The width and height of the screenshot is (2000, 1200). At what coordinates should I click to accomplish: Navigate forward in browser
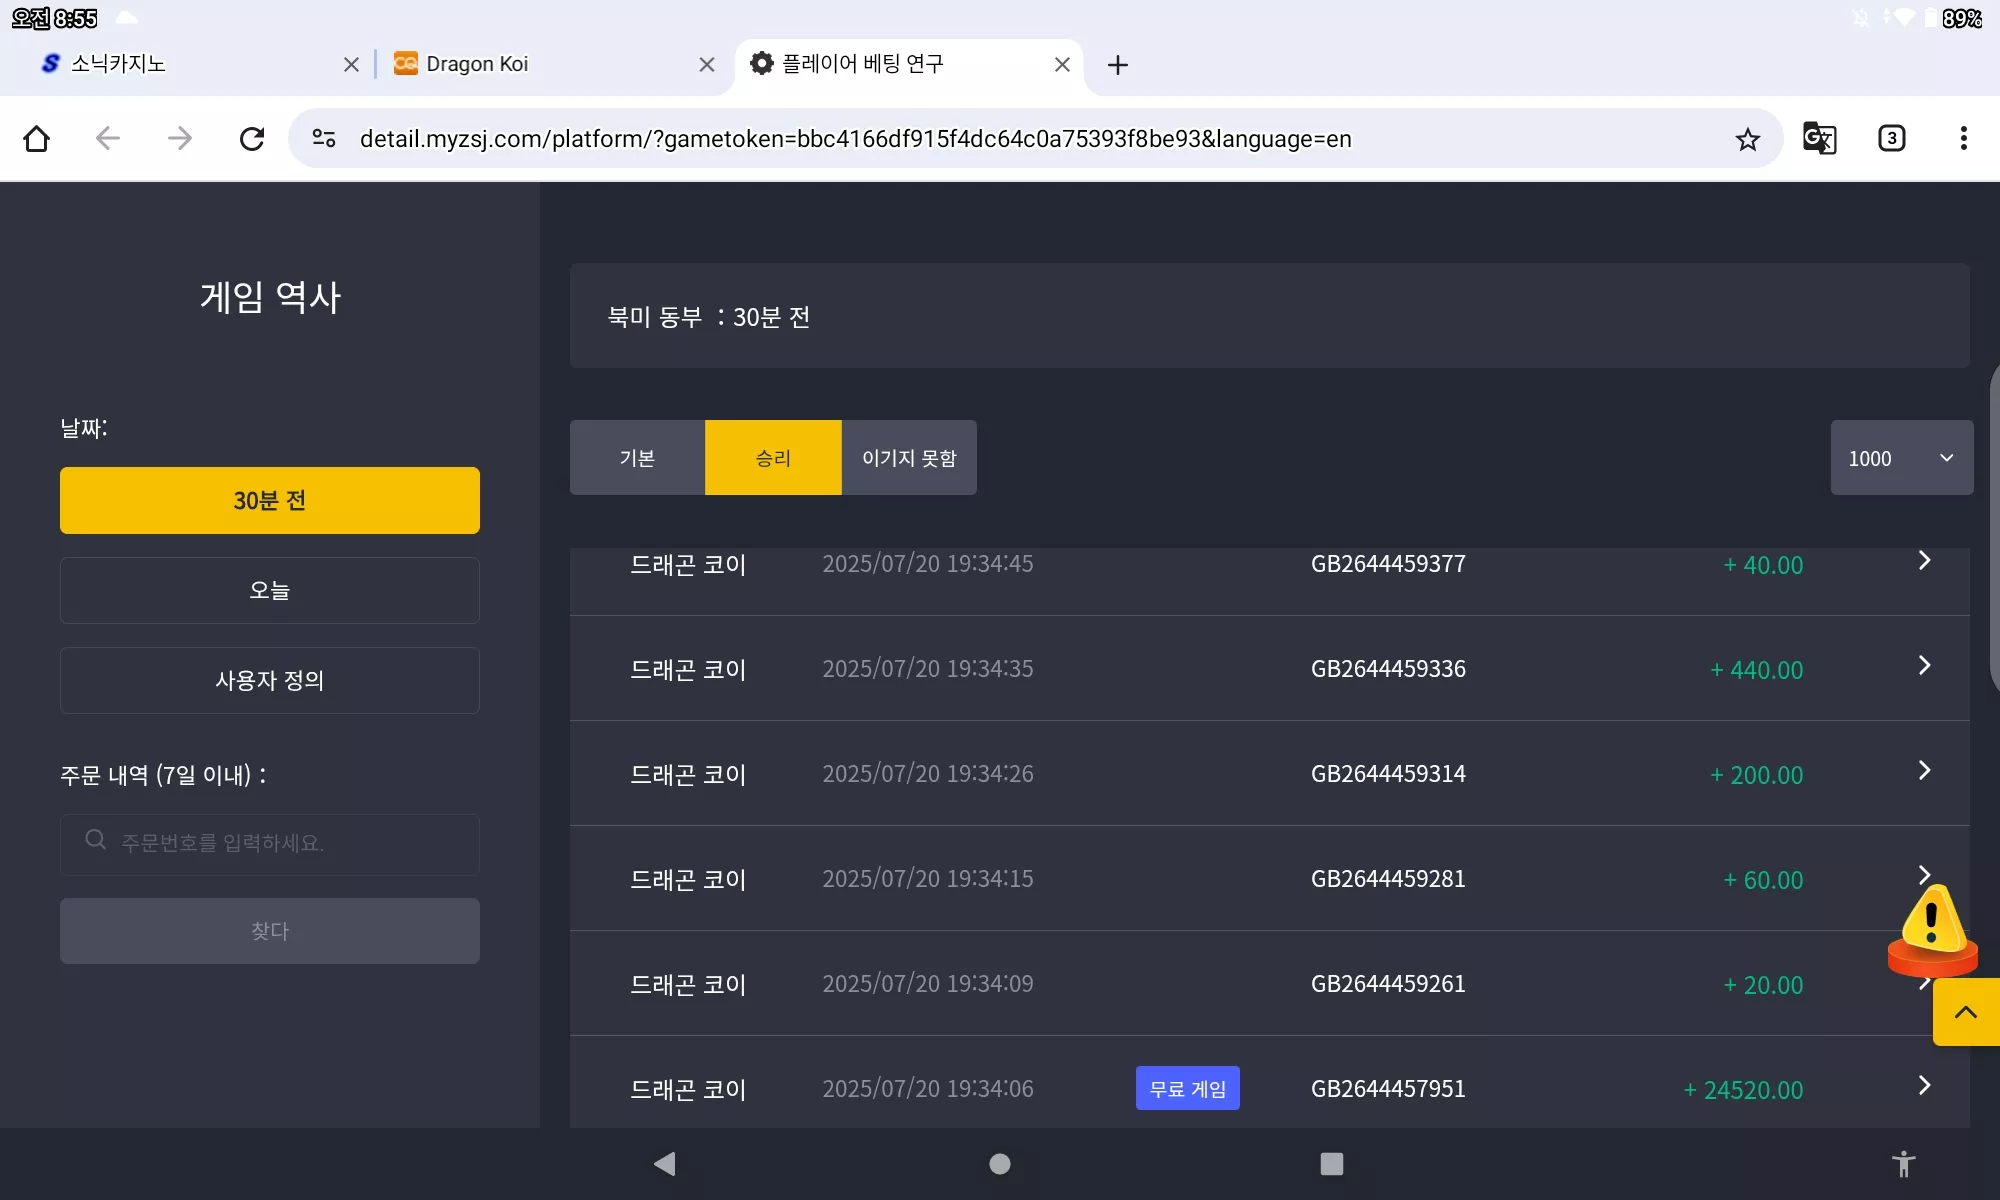(180, 138)
